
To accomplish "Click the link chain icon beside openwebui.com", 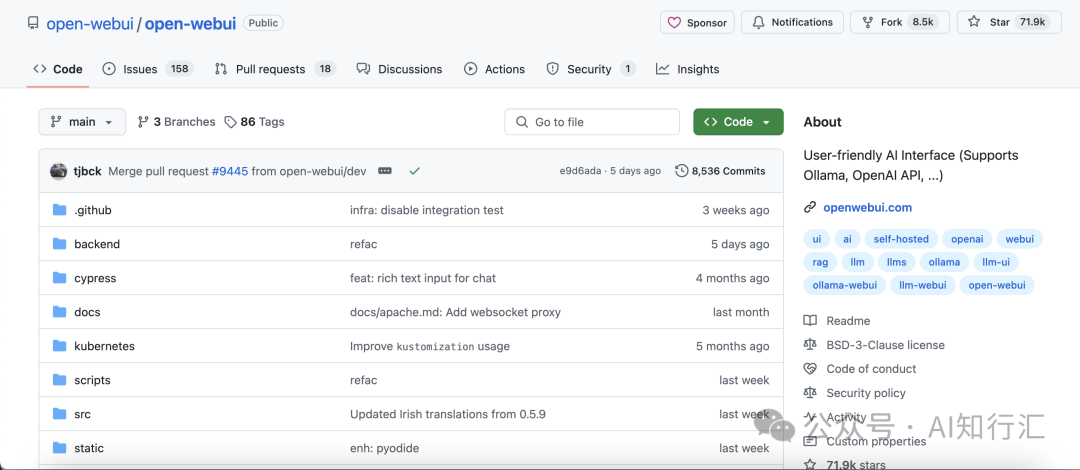I will [x=810, y=207].
